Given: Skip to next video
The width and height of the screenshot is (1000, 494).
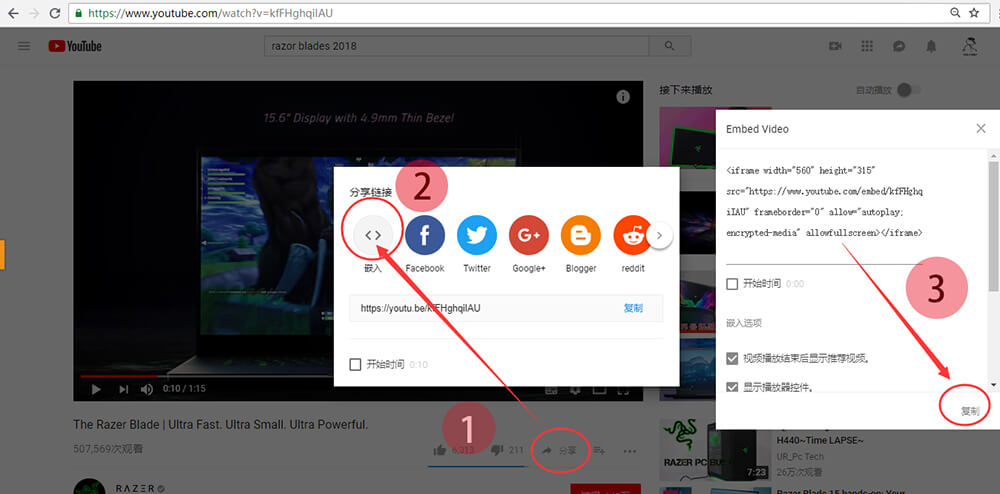Looking at the screenshot, I should click(124, 389).
